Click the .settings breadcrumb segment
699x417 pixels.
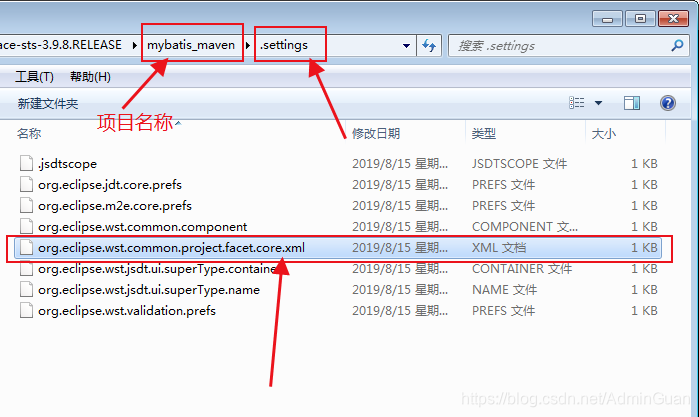pos(284,45)
